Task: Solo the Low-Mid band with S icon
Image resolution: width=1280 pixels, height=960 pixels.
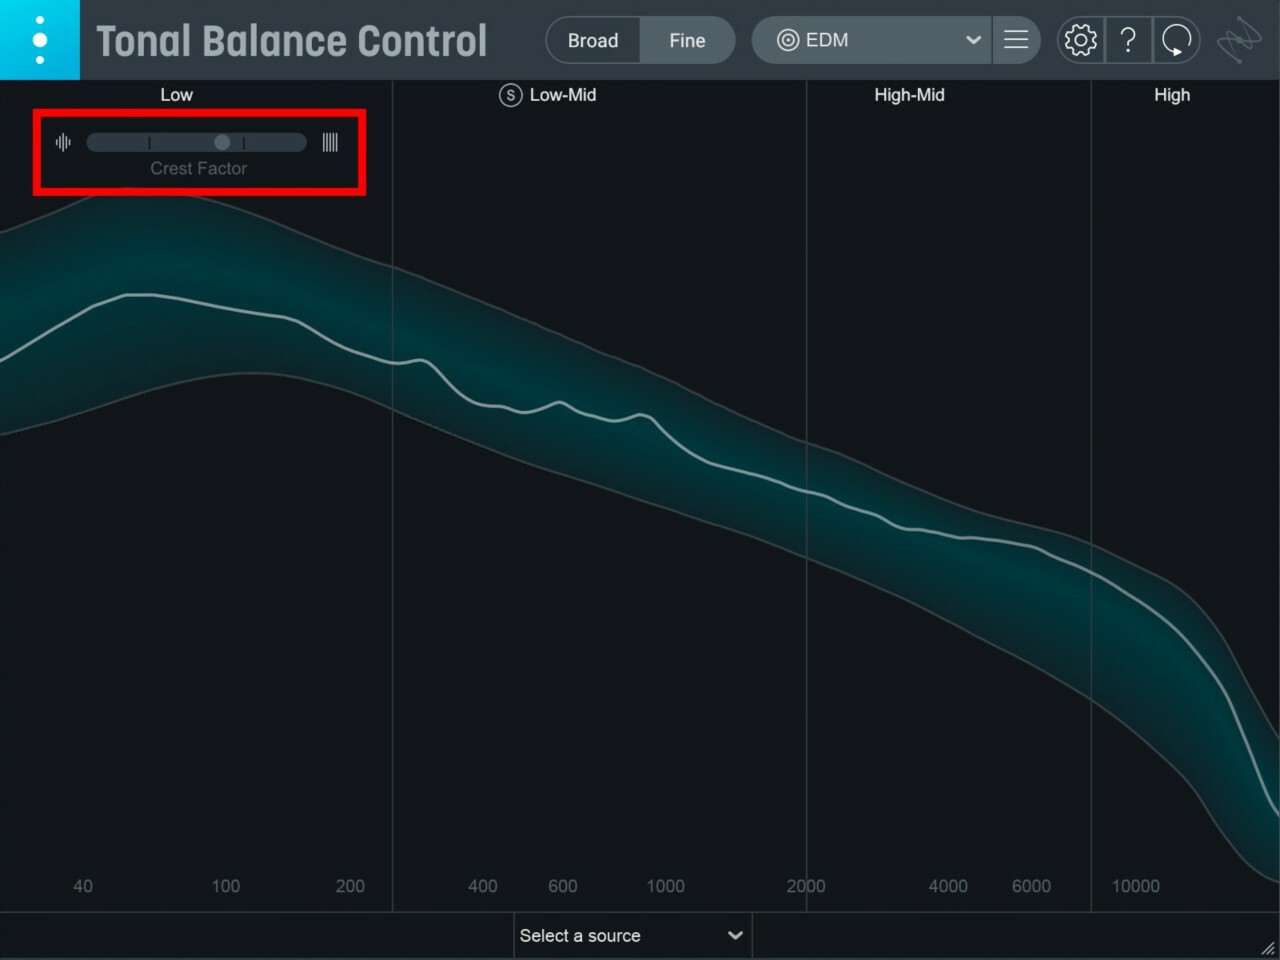Action: [x=510, y=95]
